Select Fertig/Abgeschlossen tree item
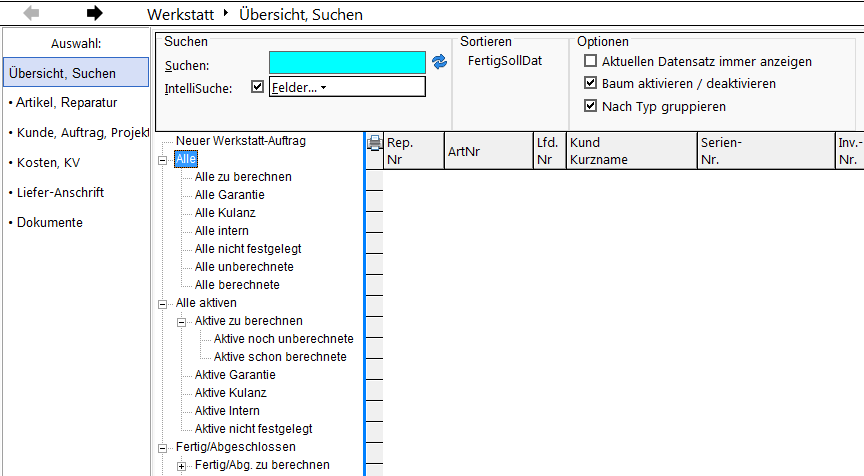864x476 pixels. (235, 447)
